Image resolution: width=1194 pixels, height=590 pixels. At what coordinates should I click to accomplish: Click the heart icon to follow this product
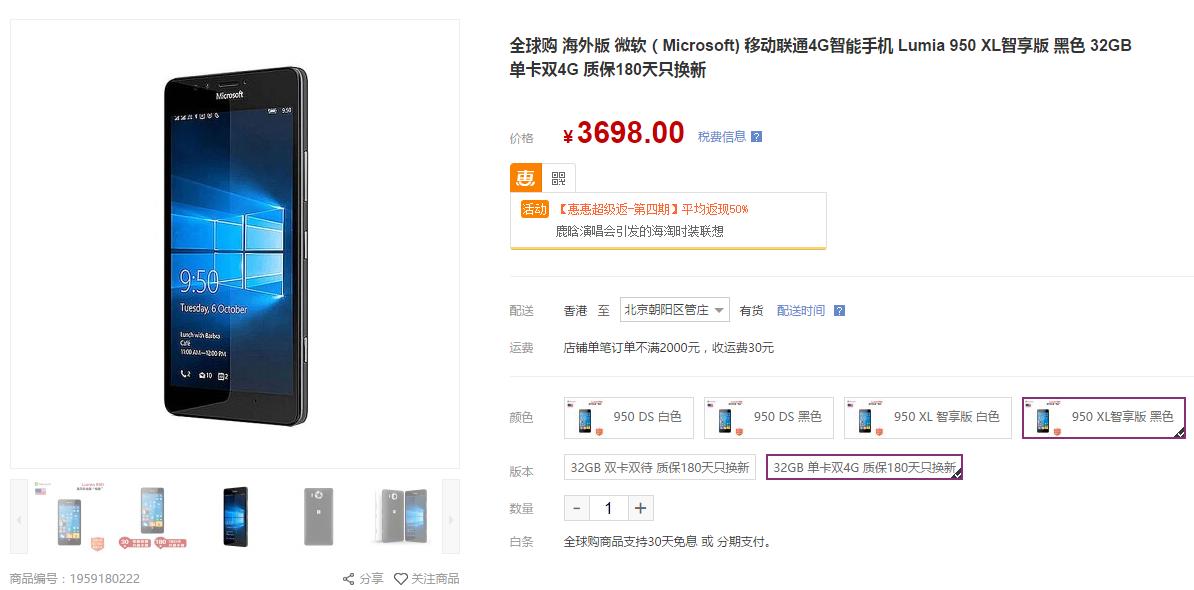[400, 578]
